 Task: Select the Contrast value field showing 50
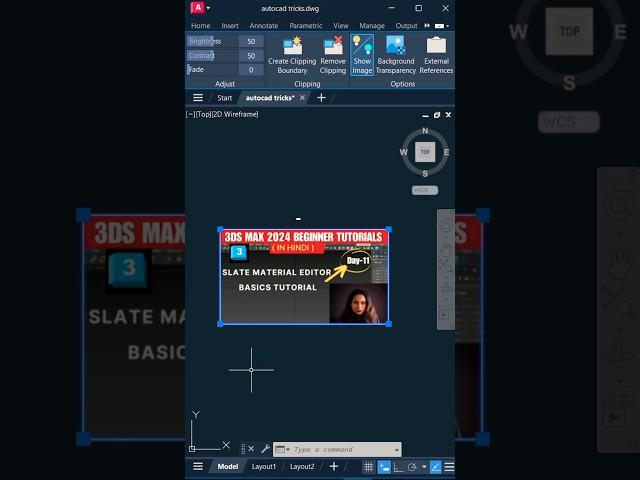(251, 56)
